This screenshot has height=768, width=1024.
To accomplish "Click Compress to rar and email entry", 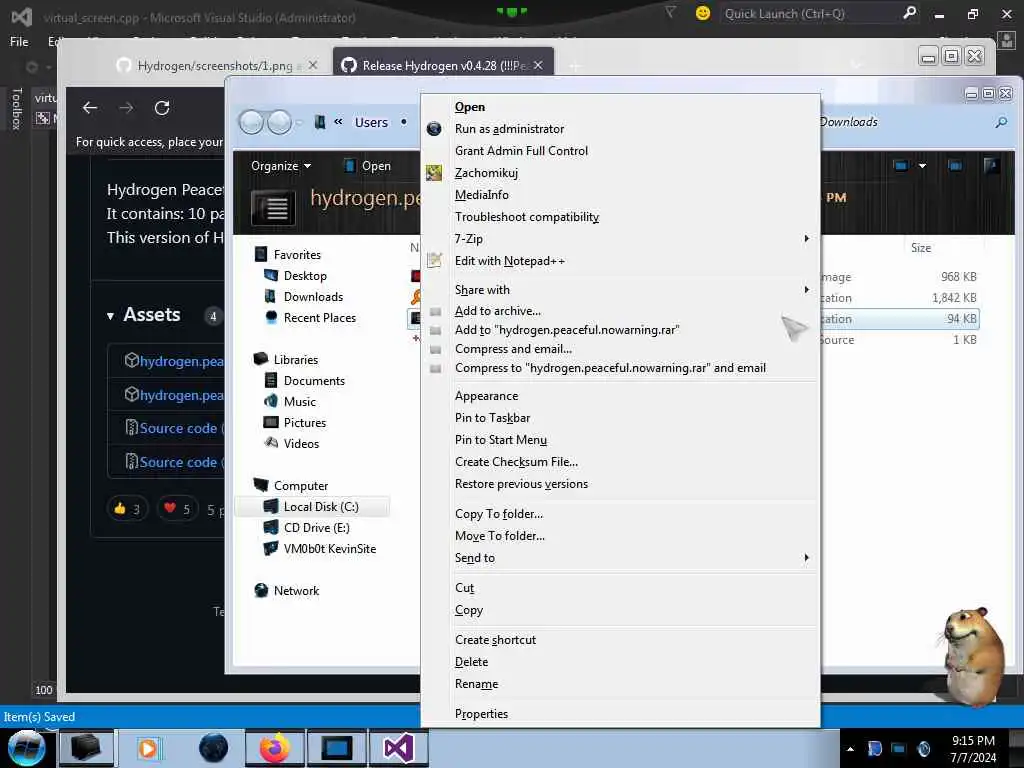I will 610,368.
